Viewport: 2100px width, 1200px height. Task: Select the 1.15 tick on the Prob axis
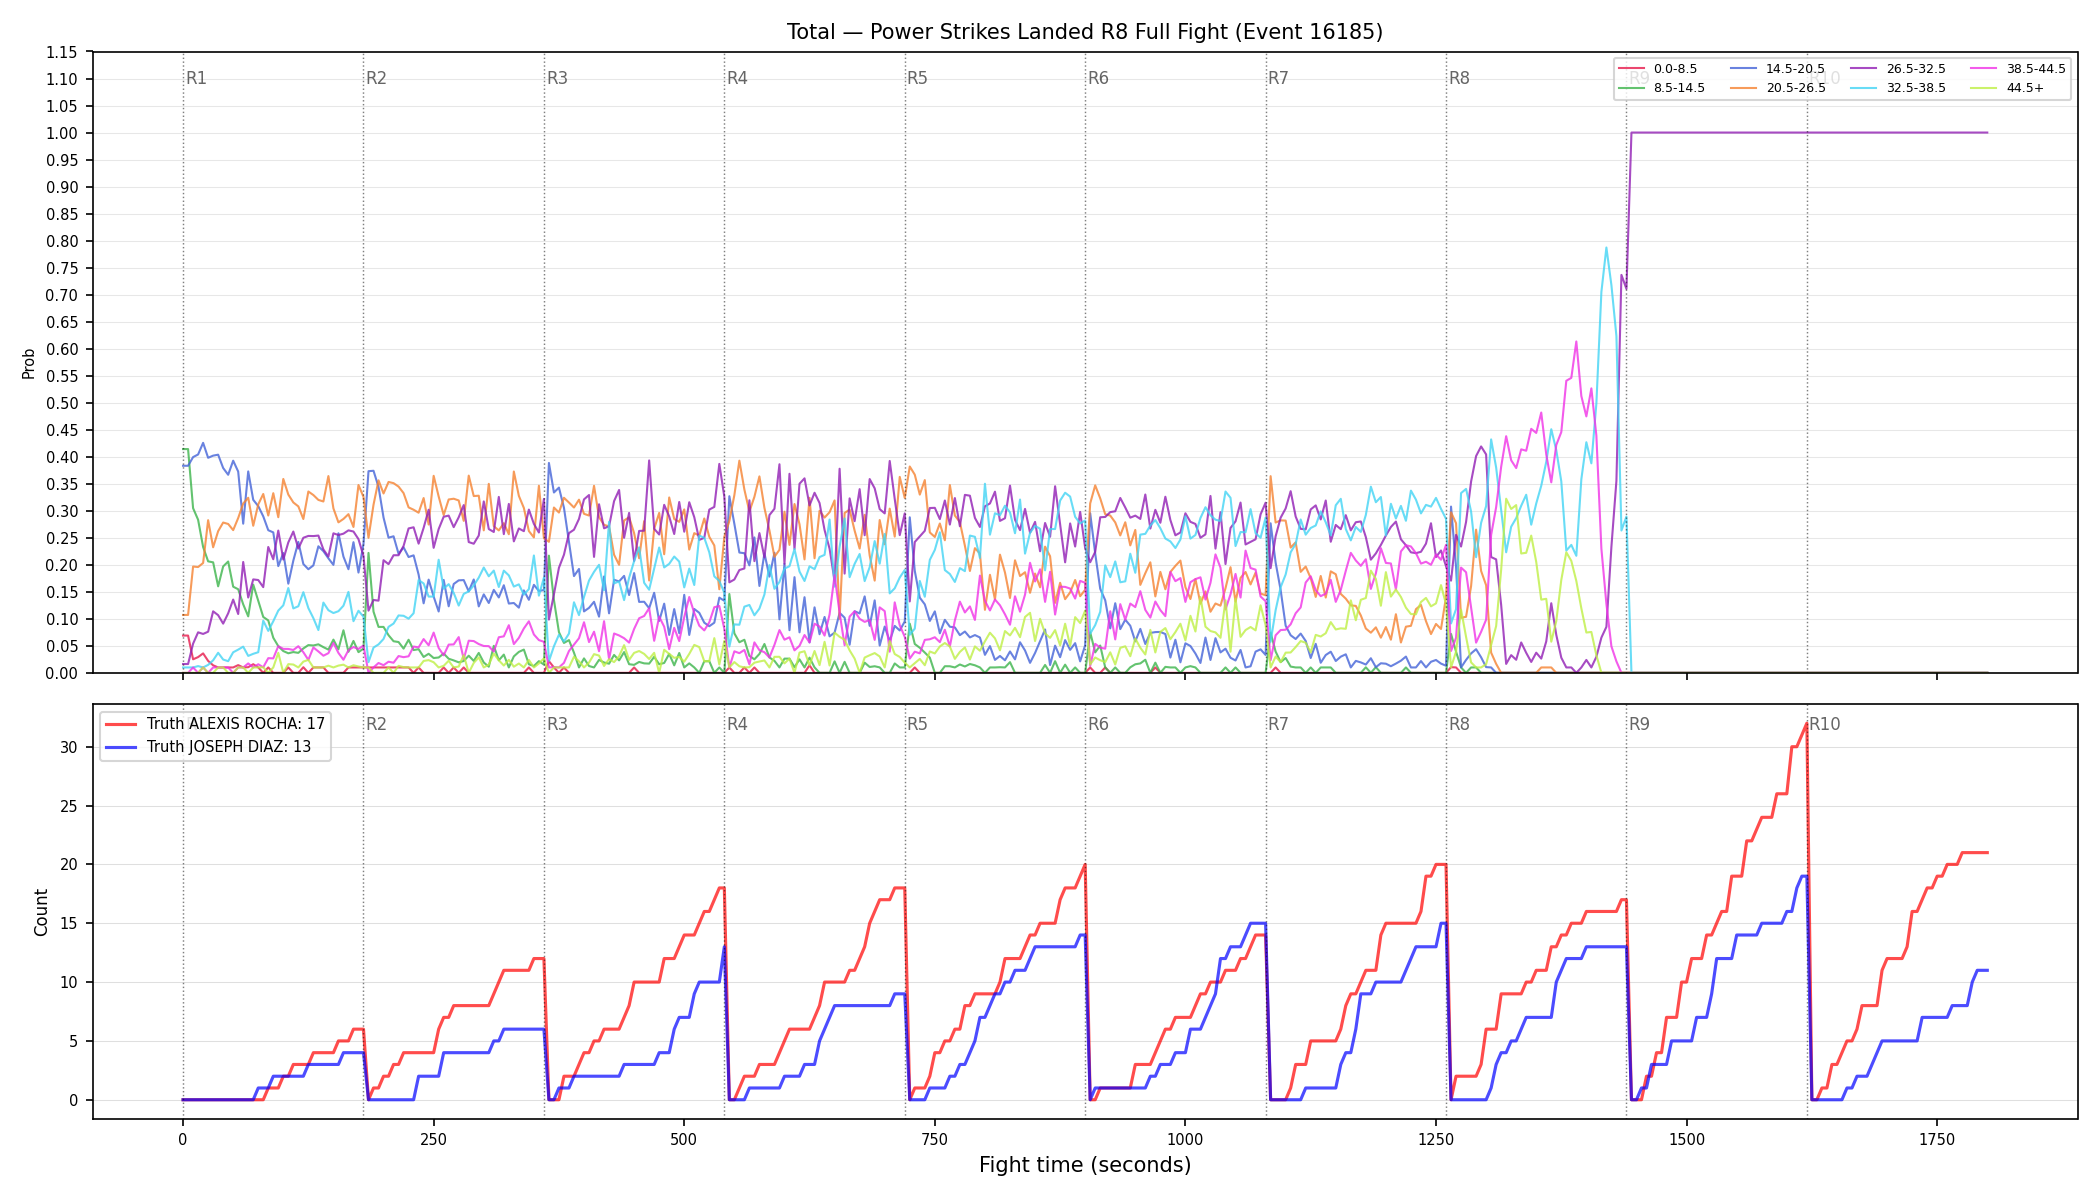pyautogui.click(x=62, y=52)
